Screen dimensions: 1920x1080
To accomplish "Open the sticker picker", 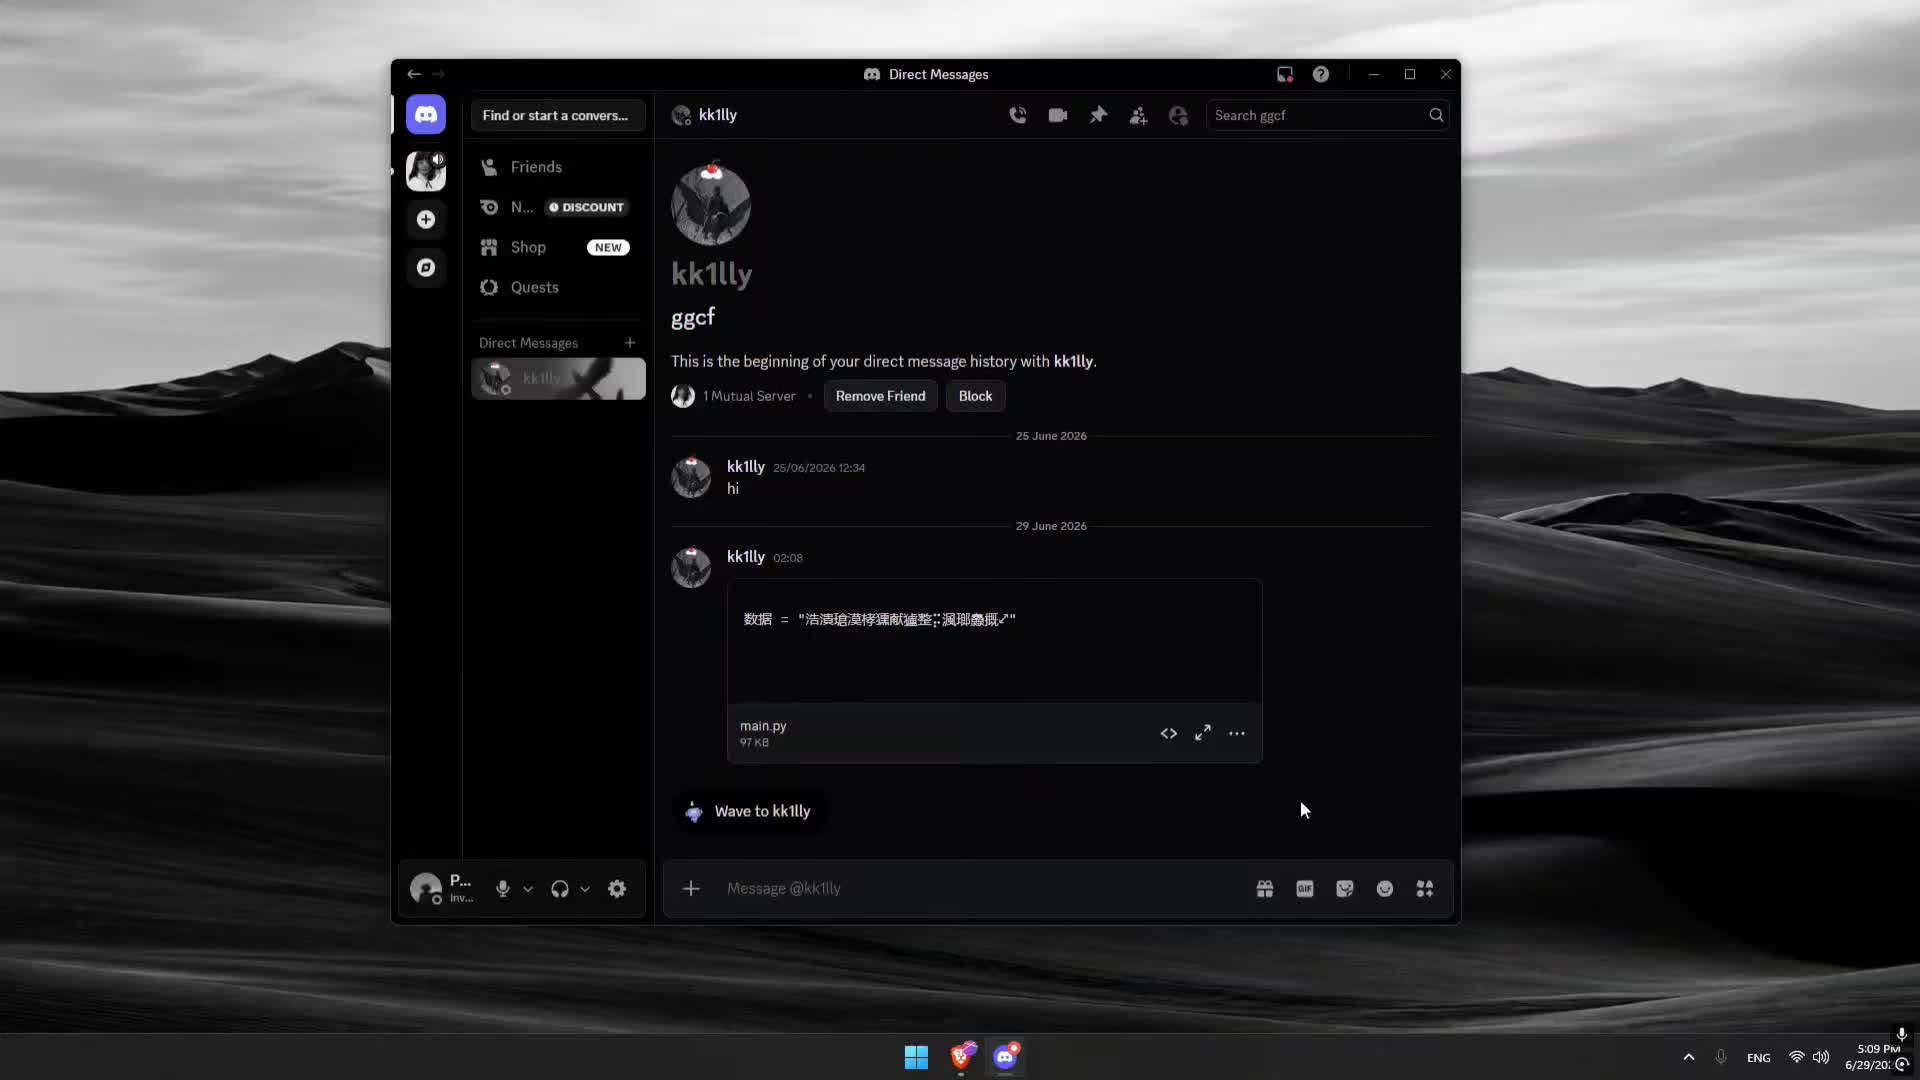I will point(1345,888).
